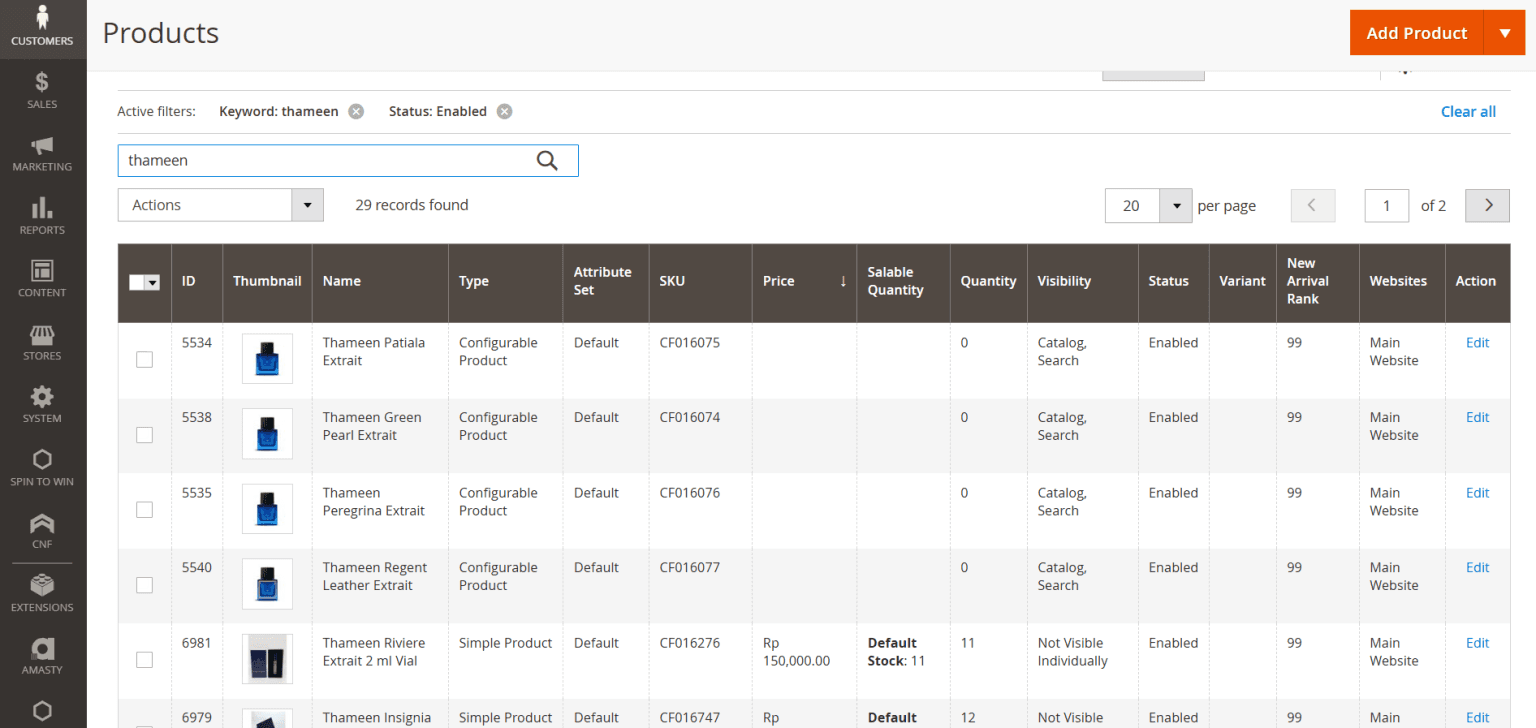Image resolution: width=1536 pixels, height=728 pixels.
Task: Open the Amasty sidebar icon
Action: (x=42, y=657)
